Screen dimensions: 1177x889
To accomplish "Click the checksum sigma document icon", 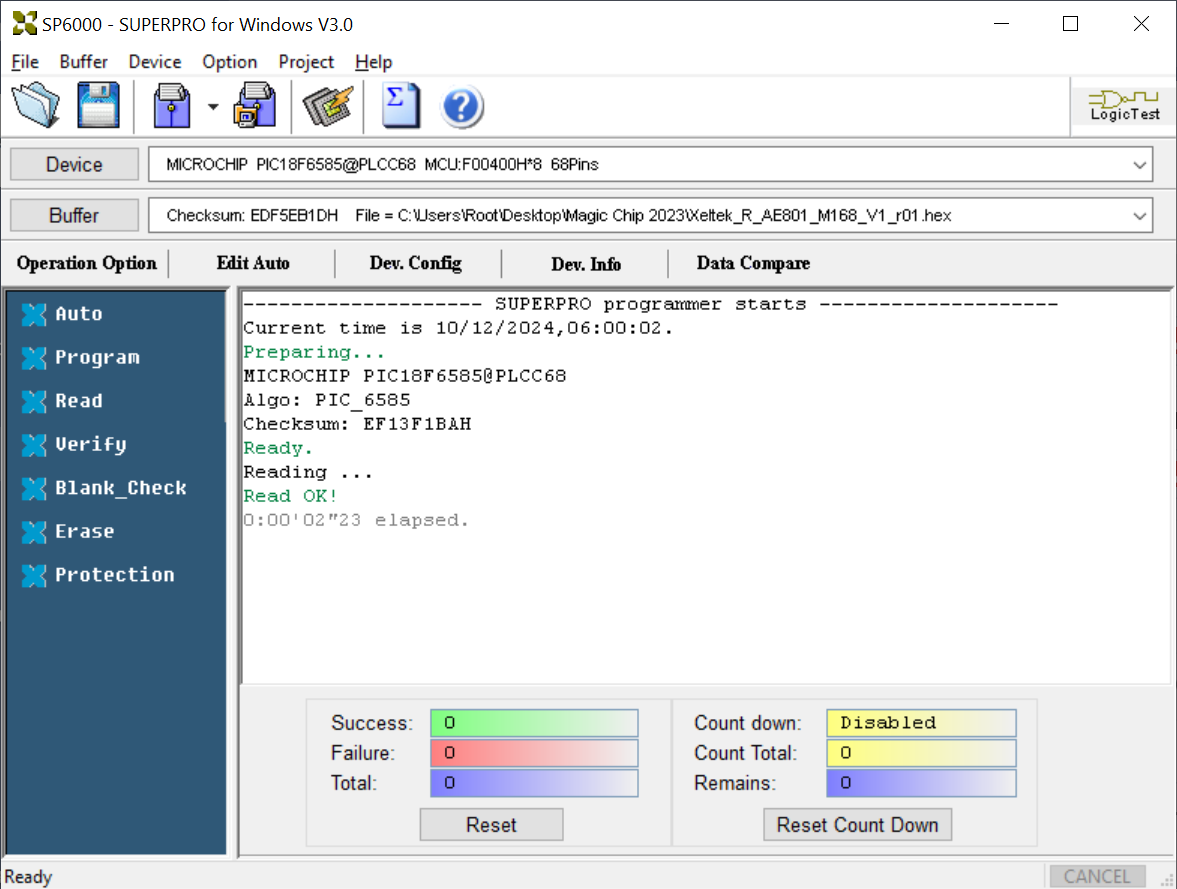I will pos(401,105).
